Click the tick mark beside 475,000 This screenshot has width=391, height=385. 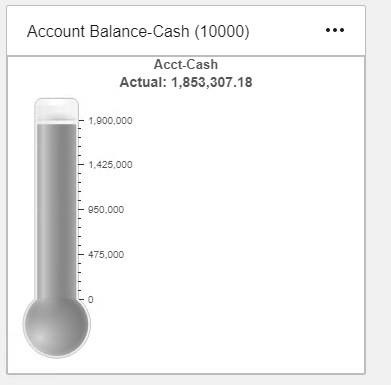tap(81, 254)
